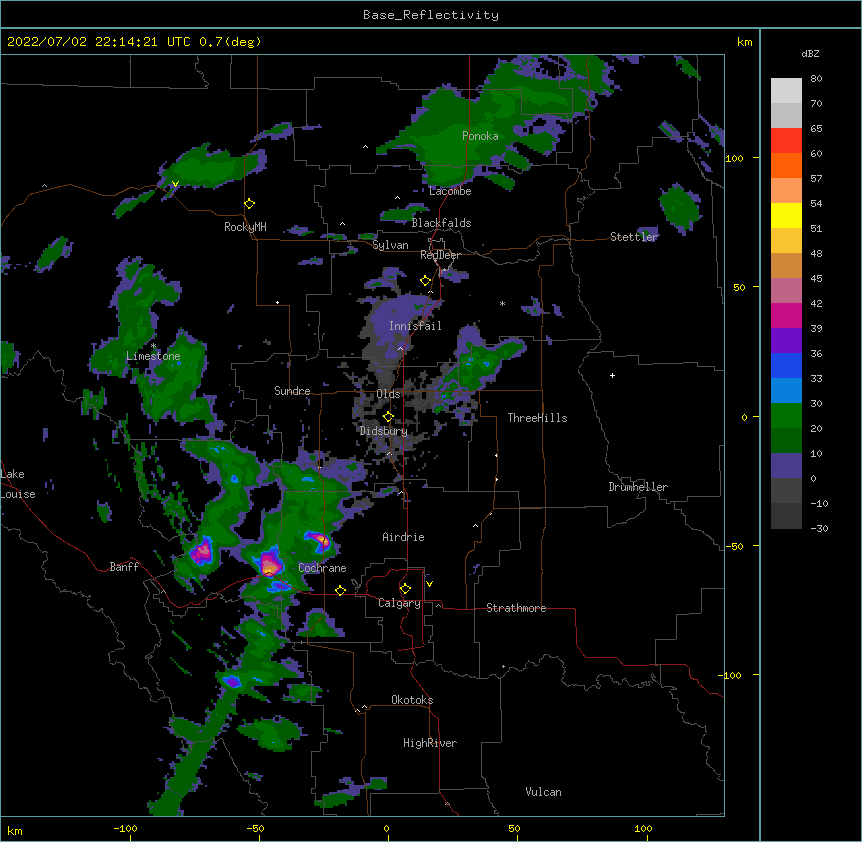Select the Strathmore label

(x=516, y=608)
